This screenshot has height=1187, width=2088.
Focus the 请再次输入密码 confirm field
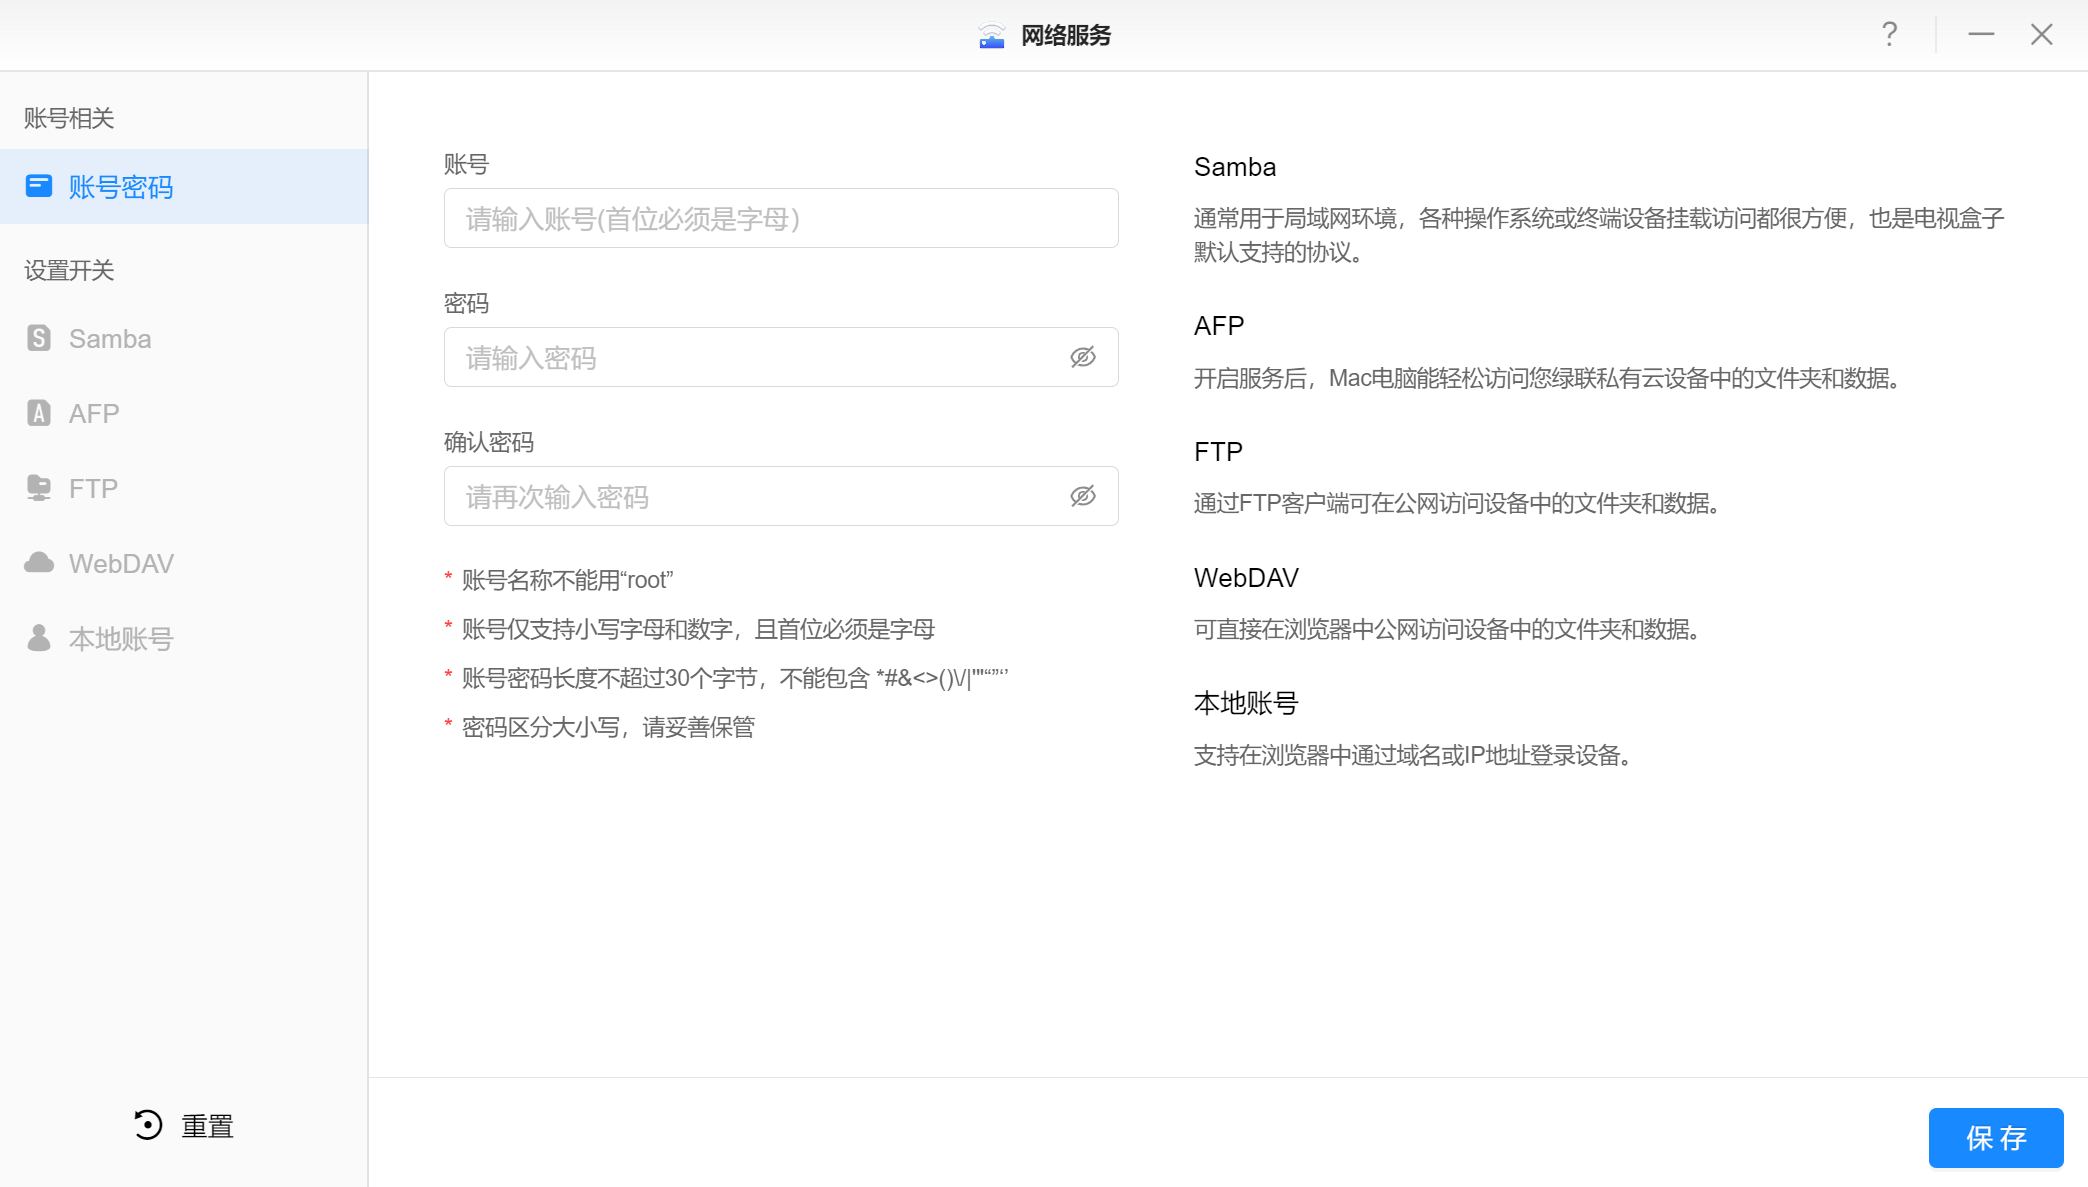(750, 496)
